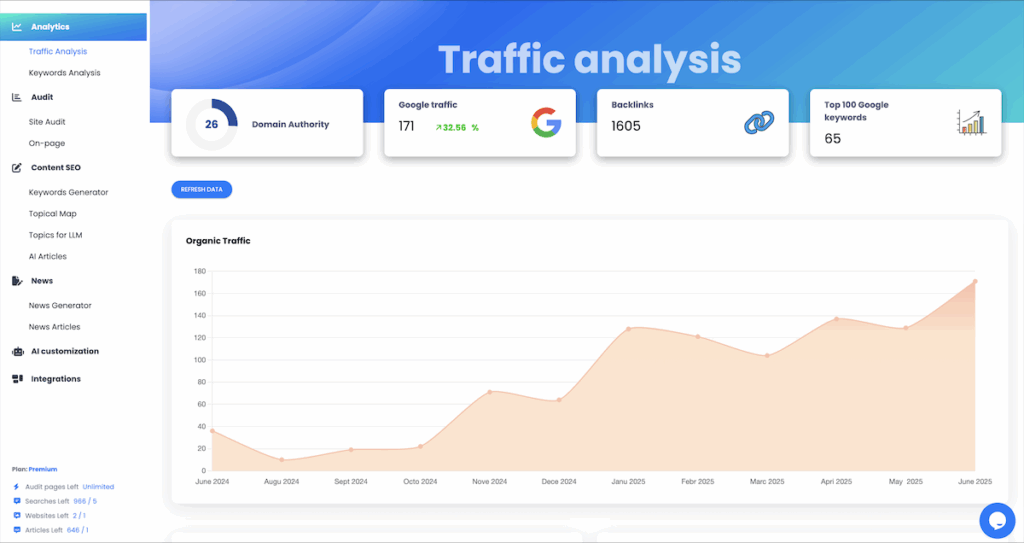Click the Analytics chart icon in sidebar

point(17,27)
